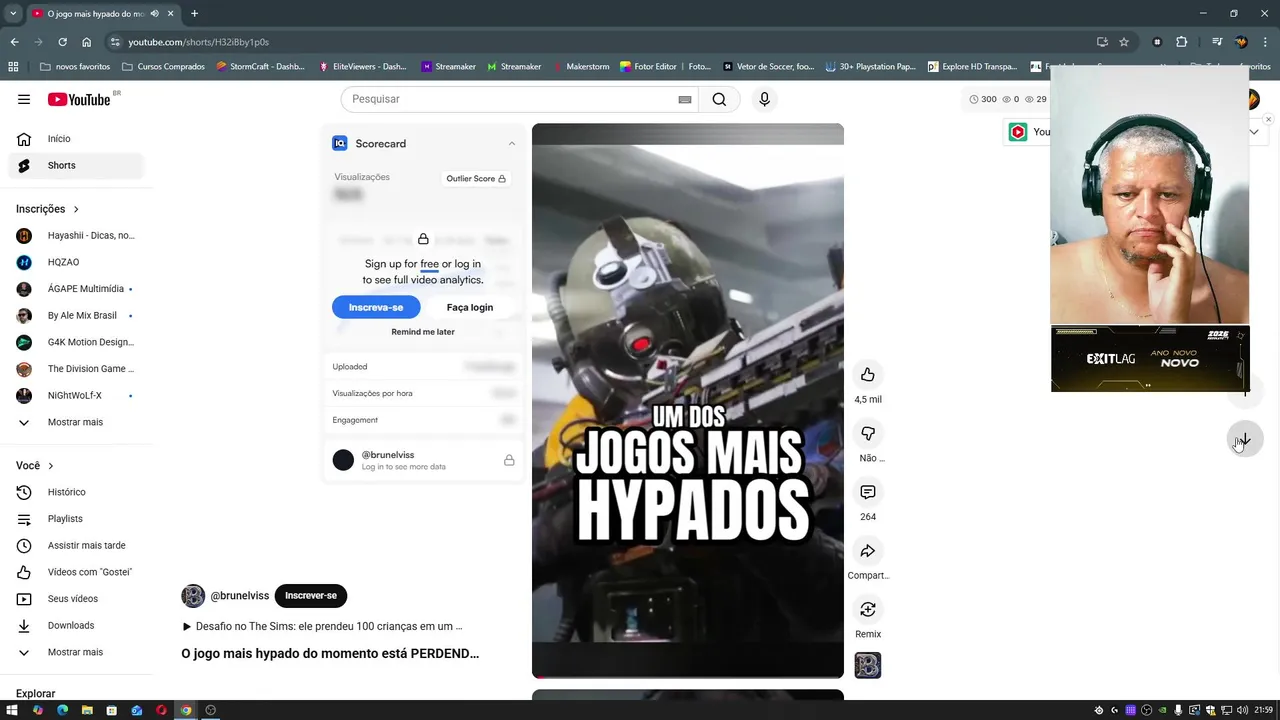Expand Mostrar mais under Inscrições
Screen dimensions: 1280x720
point(76,422)
